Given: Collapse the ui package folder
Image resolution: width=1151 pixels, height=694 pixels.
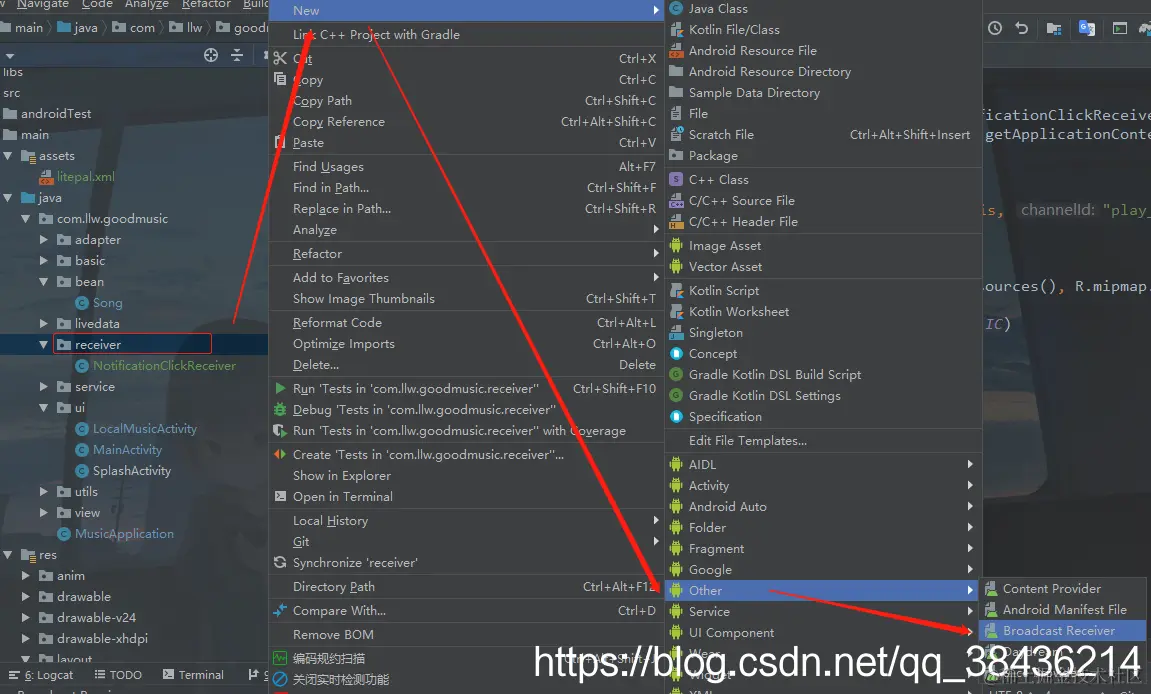Looking at the screenshot, I should 43,408.
